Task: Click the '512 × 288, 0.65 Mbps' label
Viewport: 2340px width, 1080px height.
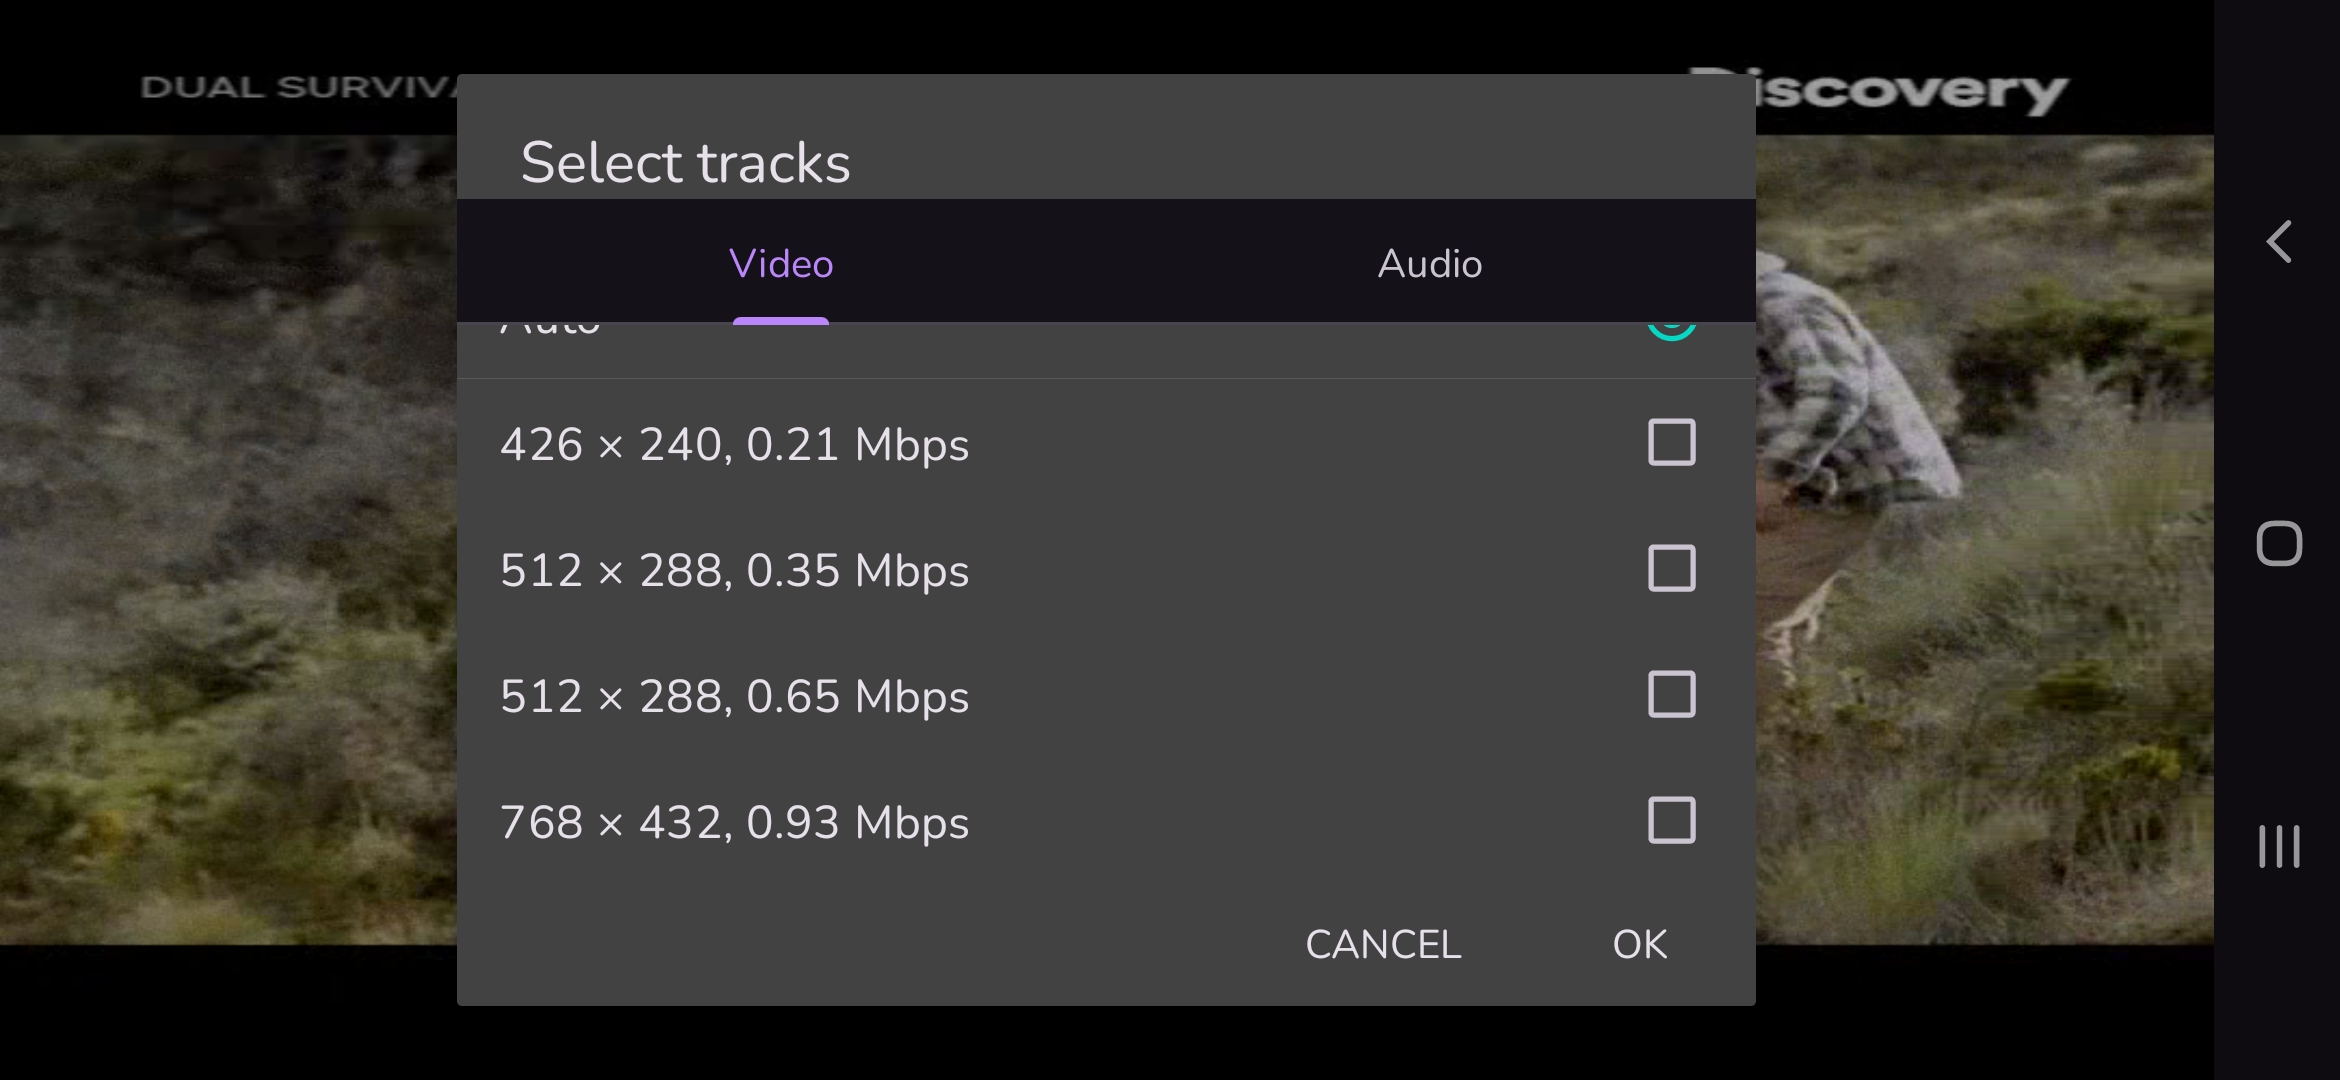Action: point(735,697)
